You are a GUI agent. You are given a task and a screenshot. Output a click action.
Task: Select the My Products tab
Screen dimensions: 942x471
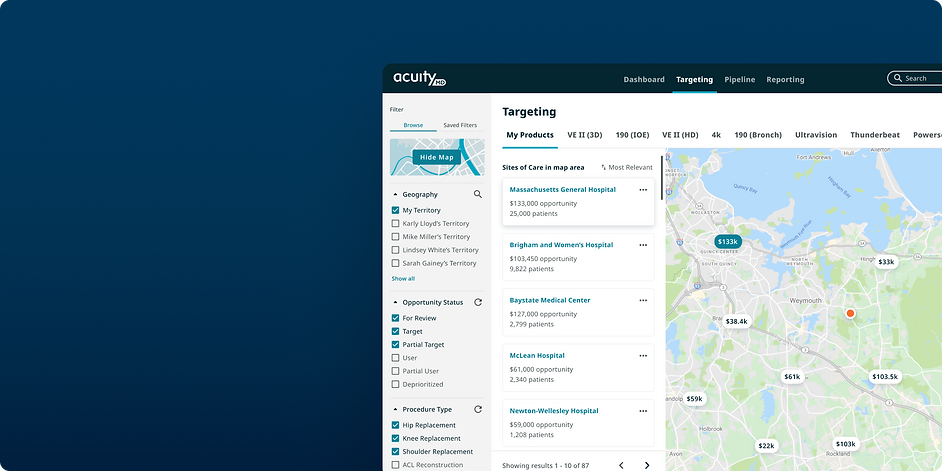click(x=530, y=135)
